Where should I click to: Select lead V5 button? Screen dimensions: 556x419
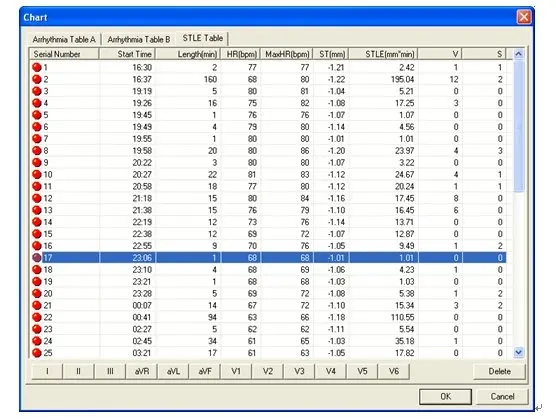click(x=362, y=371)
